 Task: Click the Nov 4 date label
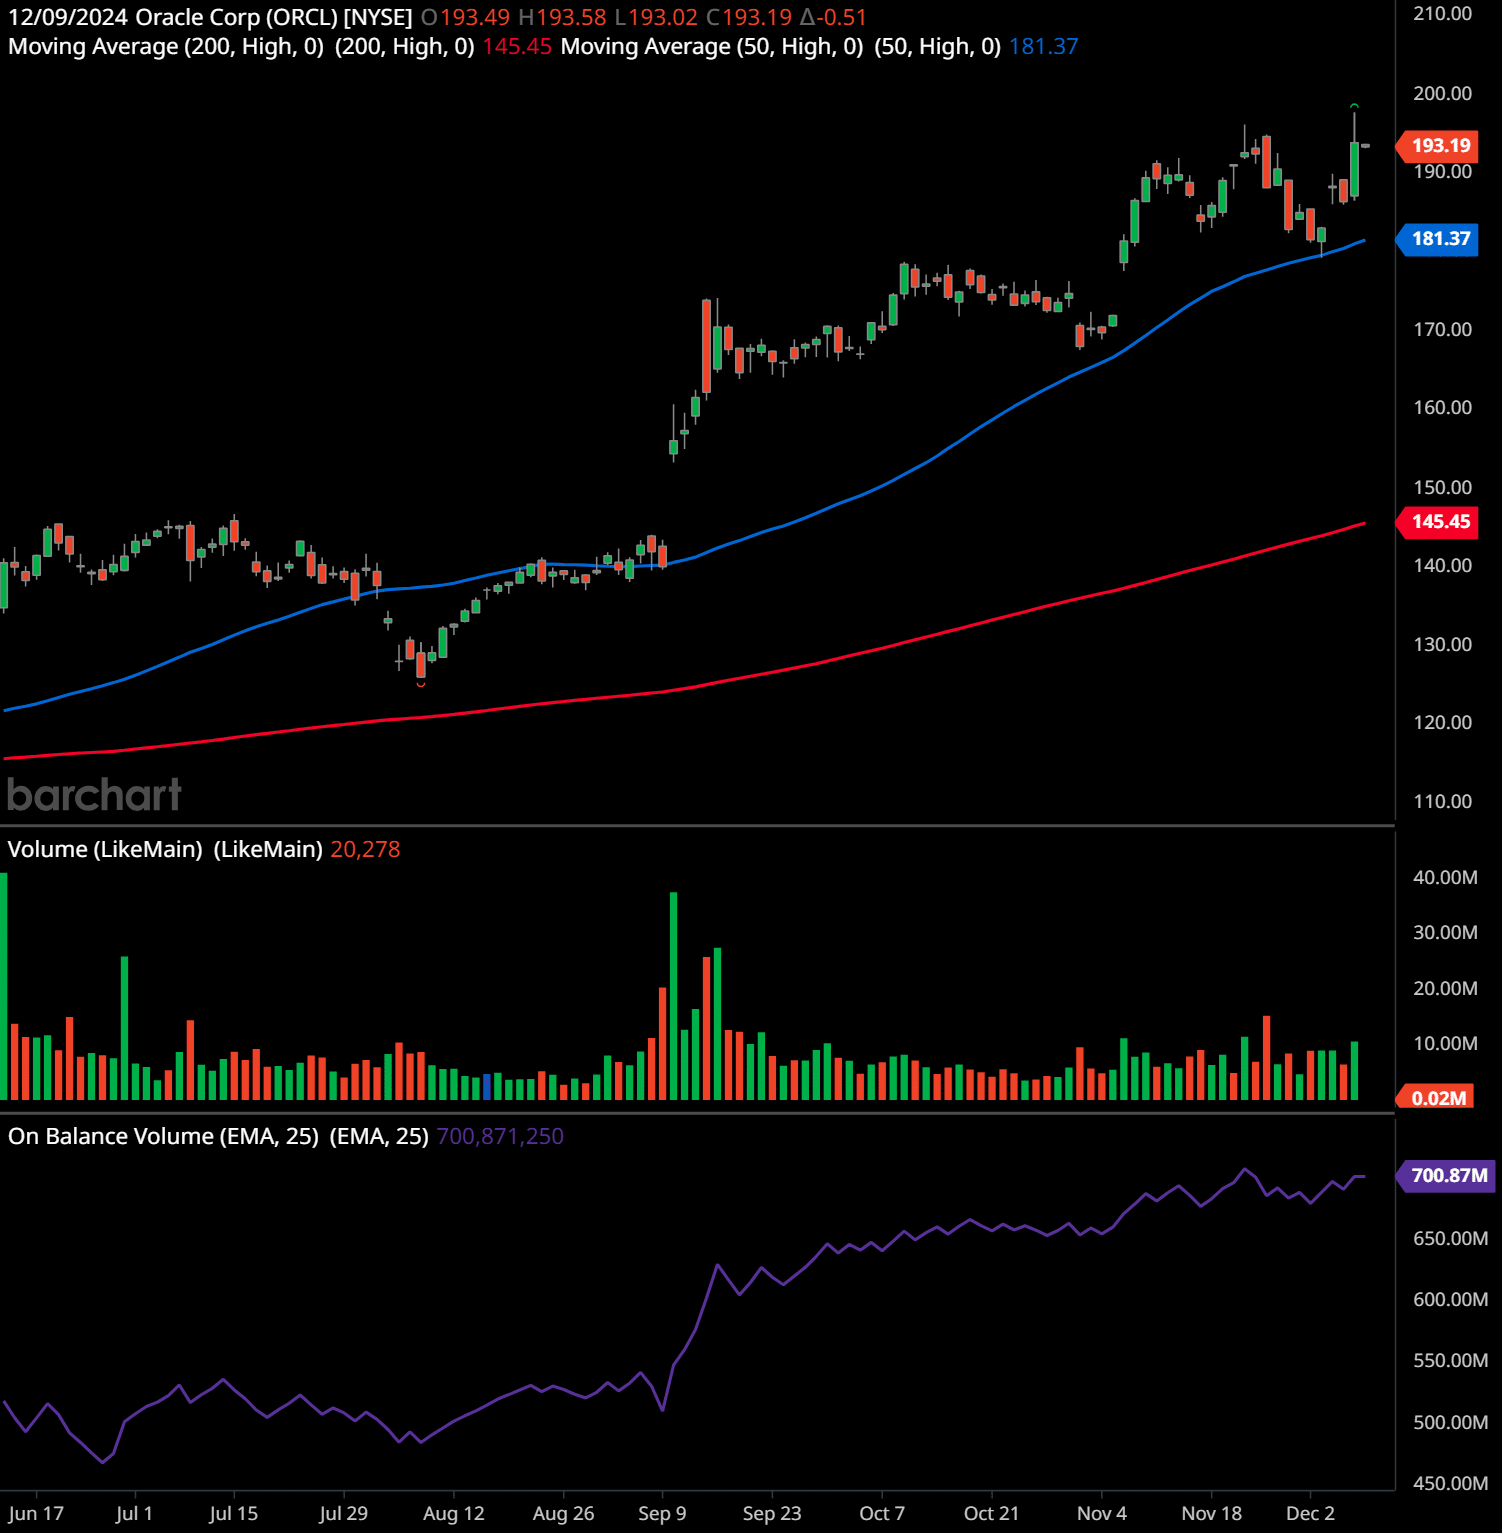point(1101,1513)
